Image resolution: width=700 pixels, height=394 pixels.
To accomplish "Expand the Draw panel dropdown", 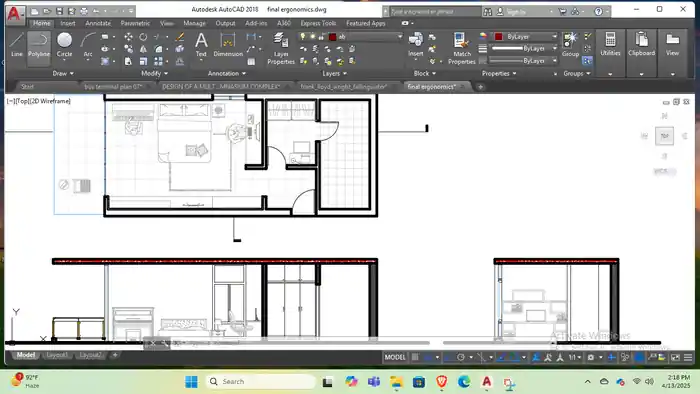I will click(63, 73).
